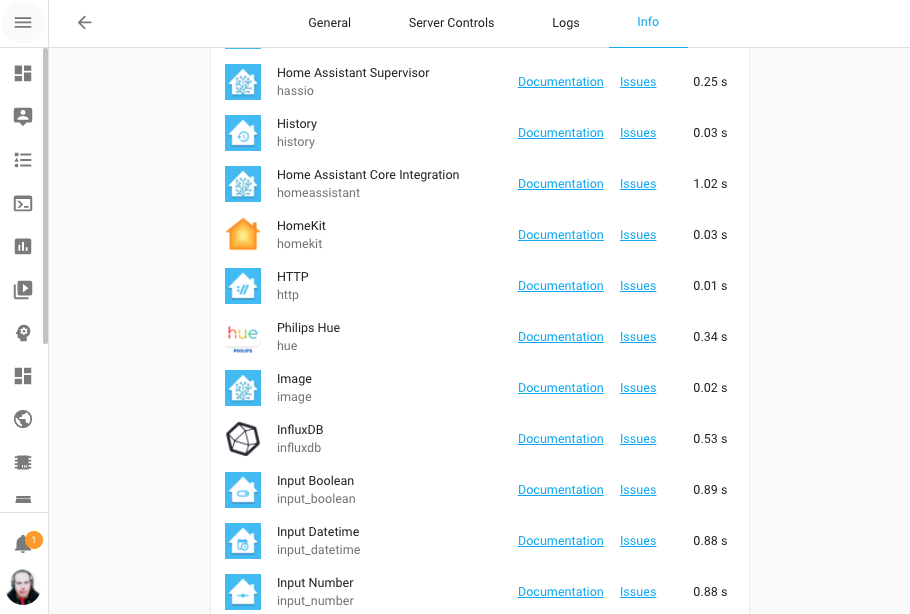
Task: Click the orange HomeKit house icon
Action: [242, 234]
